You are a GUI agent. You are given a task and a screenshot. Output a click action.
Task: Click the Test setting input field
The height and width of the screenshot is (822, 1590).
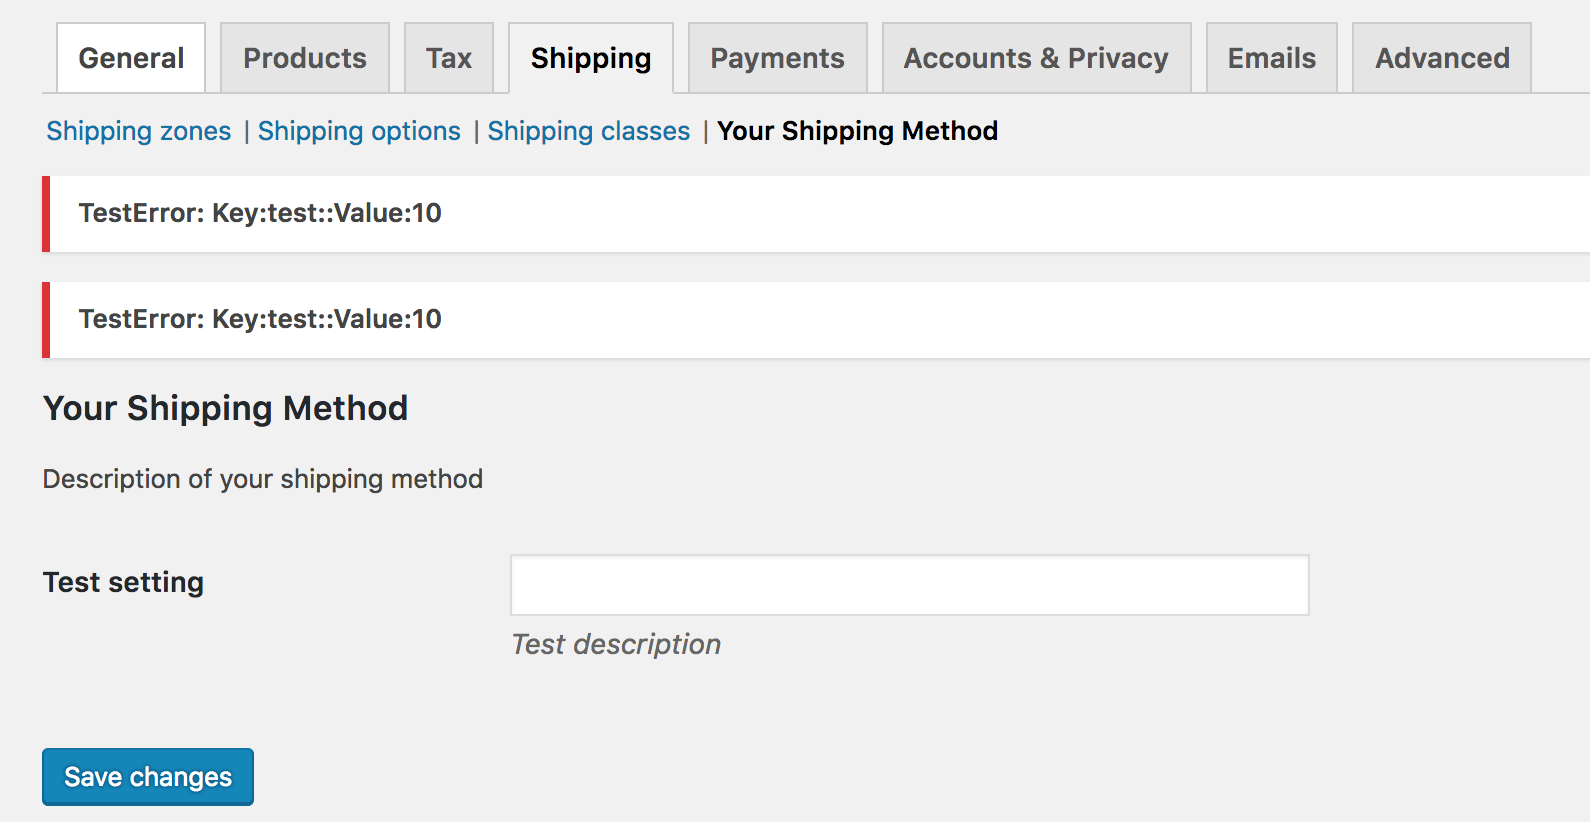pyautogui.click(x=908, y=584)
